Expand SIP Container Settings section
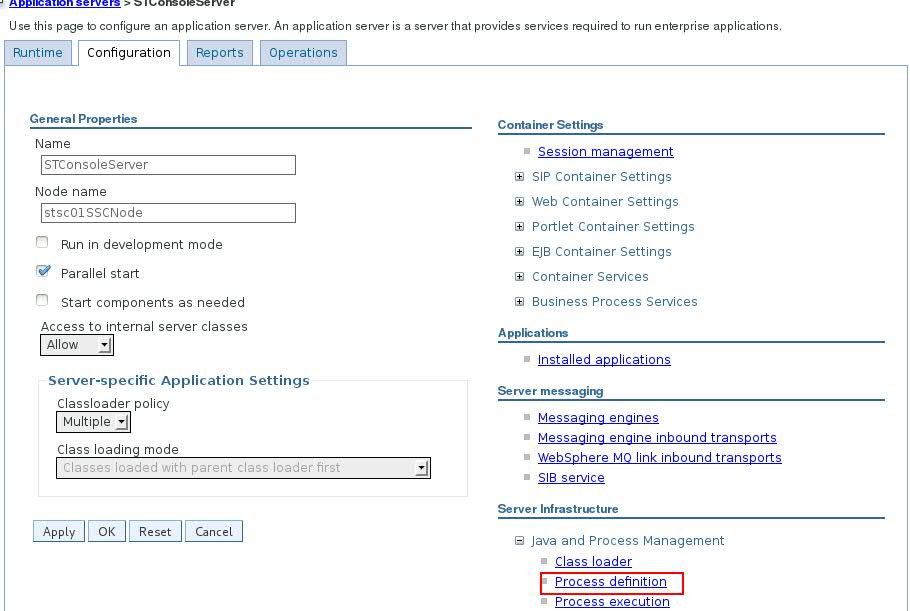 point(519,177)
